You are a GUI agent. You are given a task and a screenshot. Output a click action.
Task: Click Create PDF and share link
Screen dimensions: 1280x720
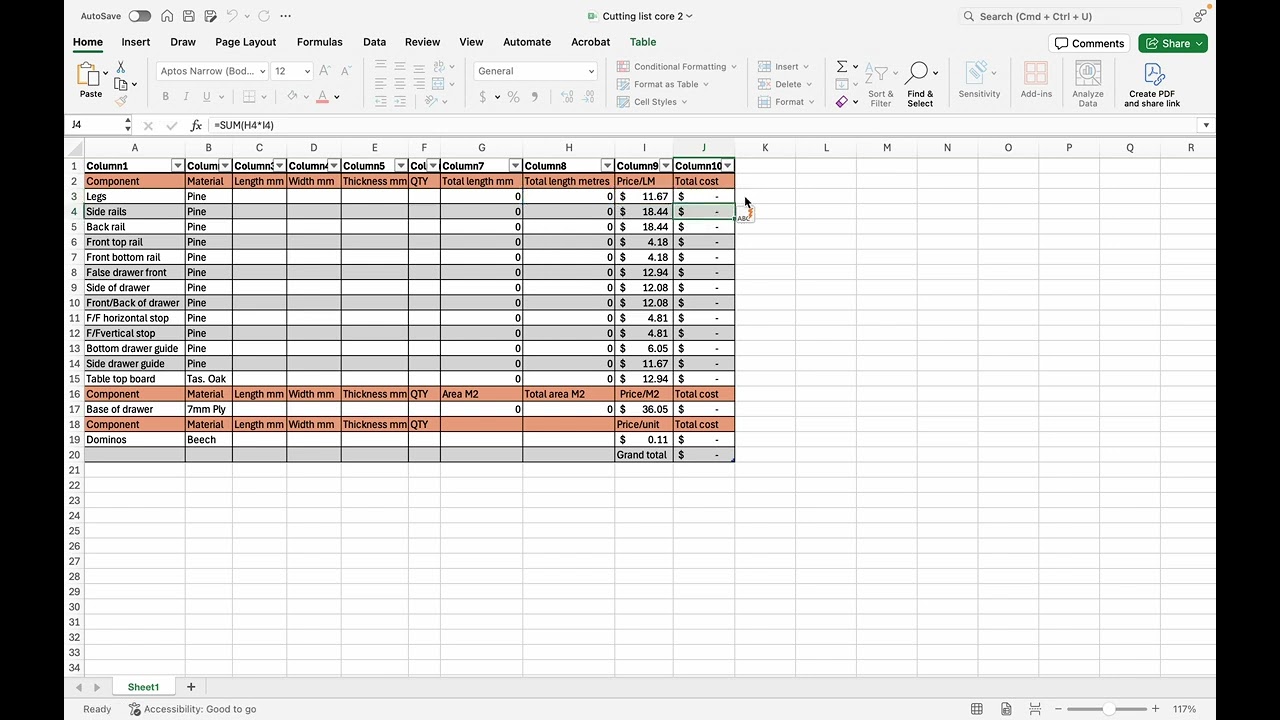(x=1152, y=84)
